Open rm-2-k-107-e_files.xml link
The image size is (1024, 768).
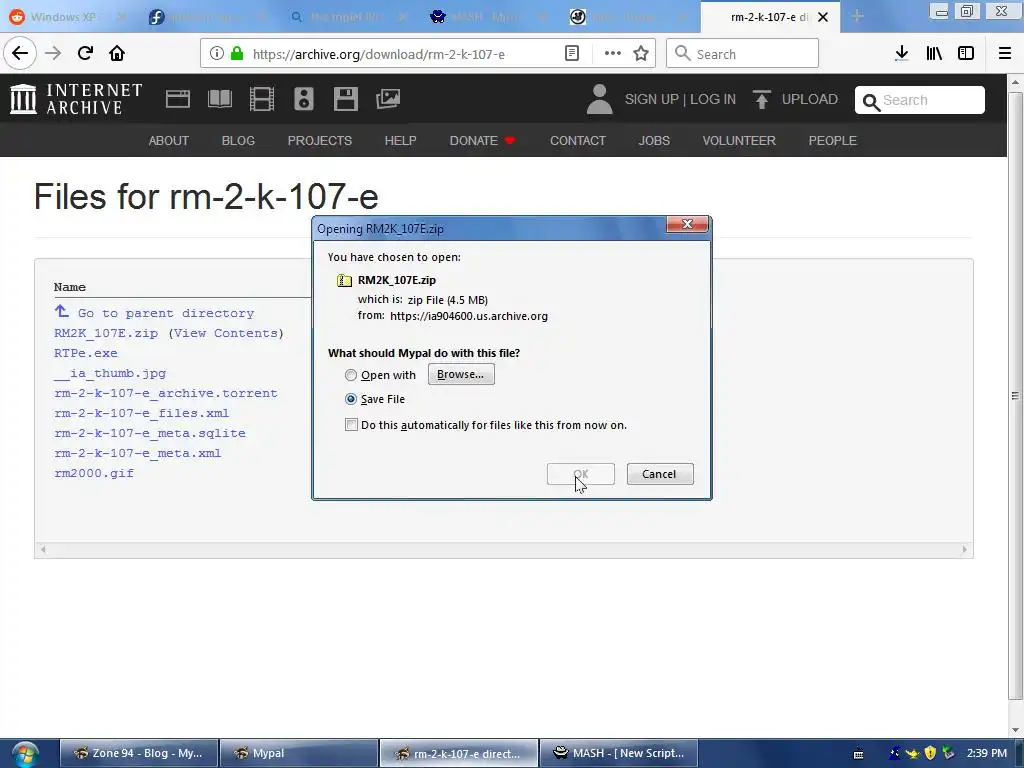(x=142, y=413)
